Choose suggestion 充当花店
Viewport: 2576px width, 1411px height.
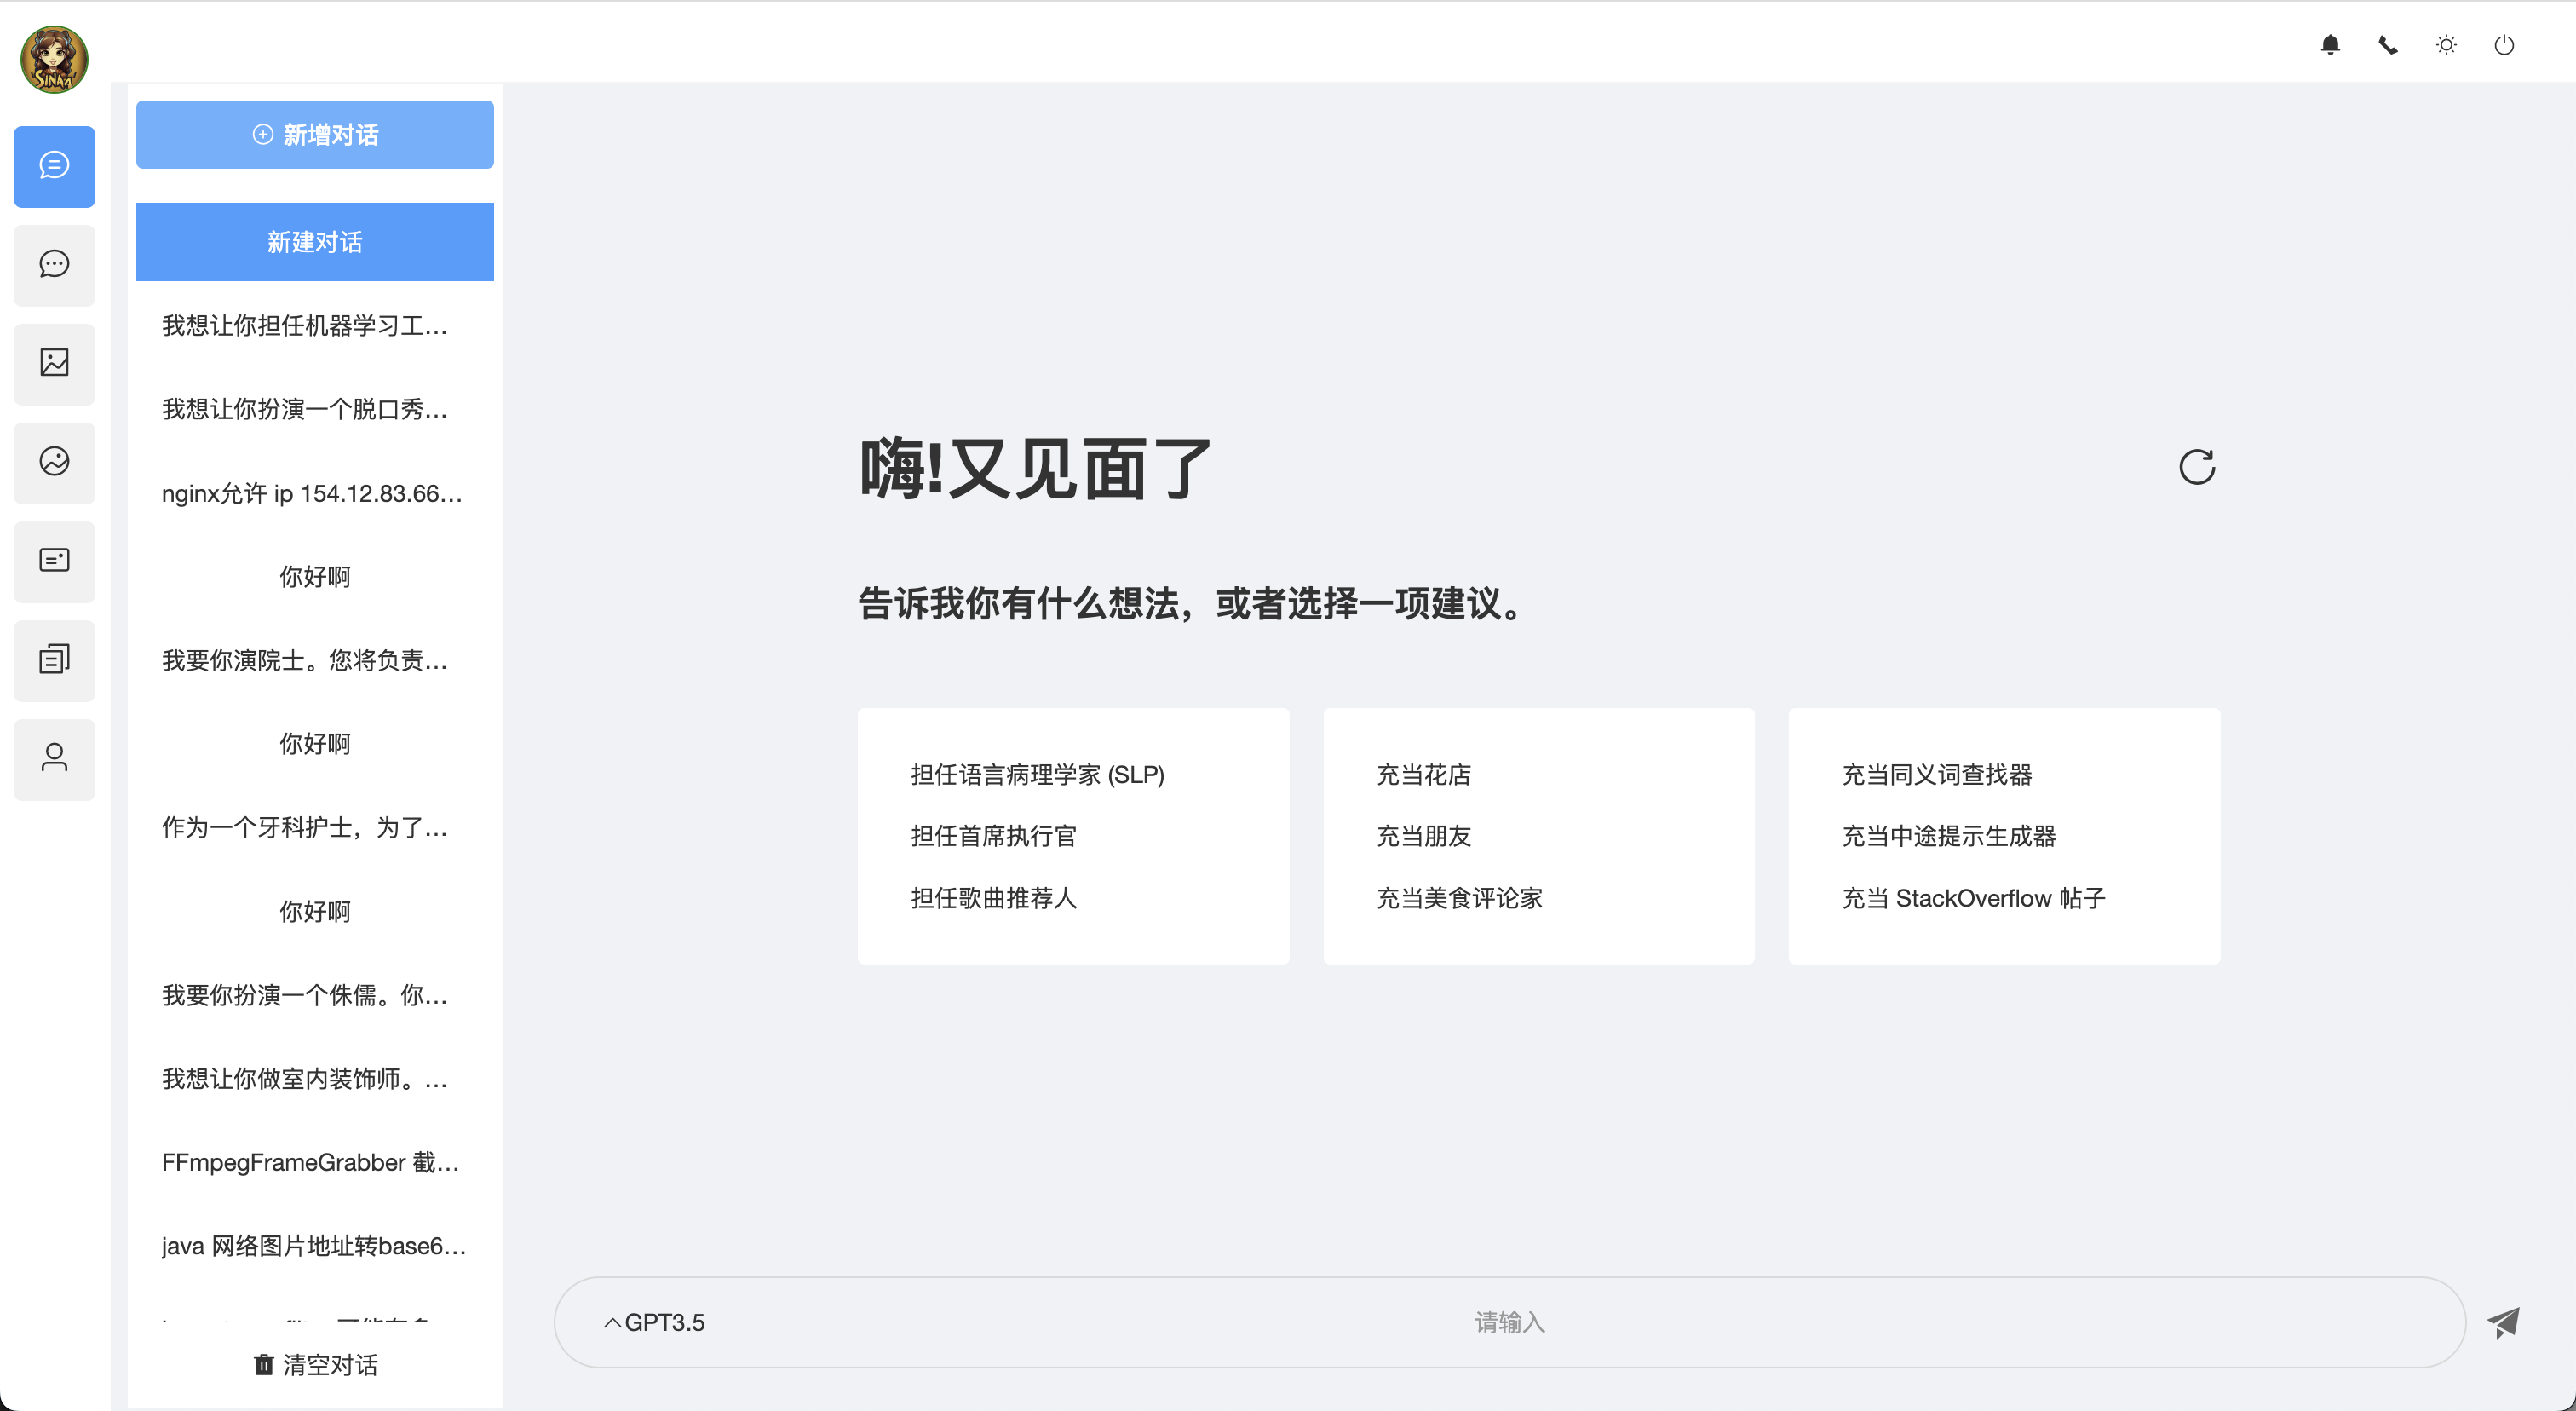1423,775
